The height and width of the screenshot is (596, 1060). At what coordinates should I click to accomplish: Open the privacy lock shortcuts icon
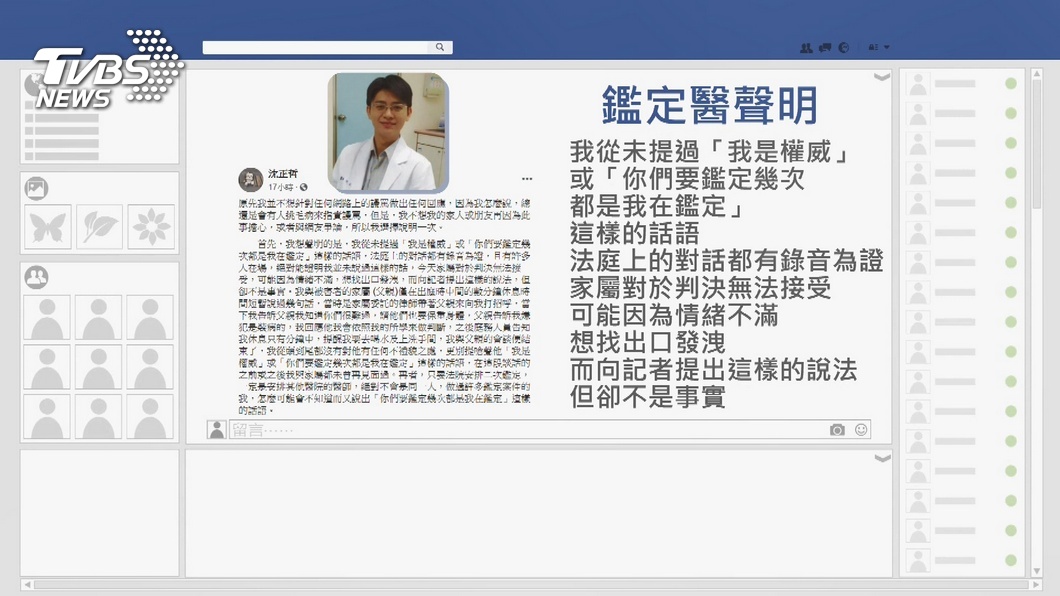(x=873, y=47)
